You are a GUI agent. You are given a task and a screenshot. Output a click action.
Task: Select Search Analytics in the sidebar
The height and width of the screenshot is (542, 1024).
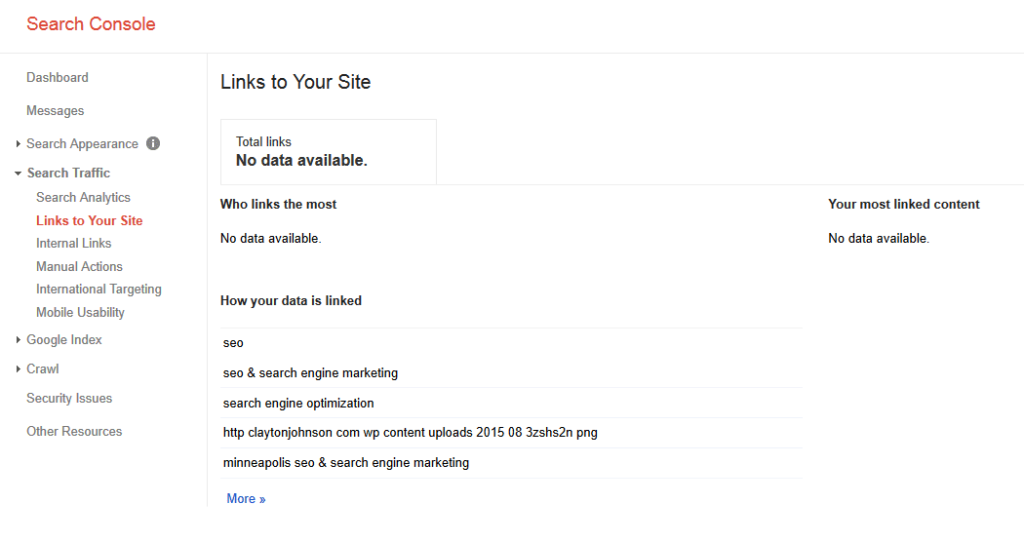point(83,197)
